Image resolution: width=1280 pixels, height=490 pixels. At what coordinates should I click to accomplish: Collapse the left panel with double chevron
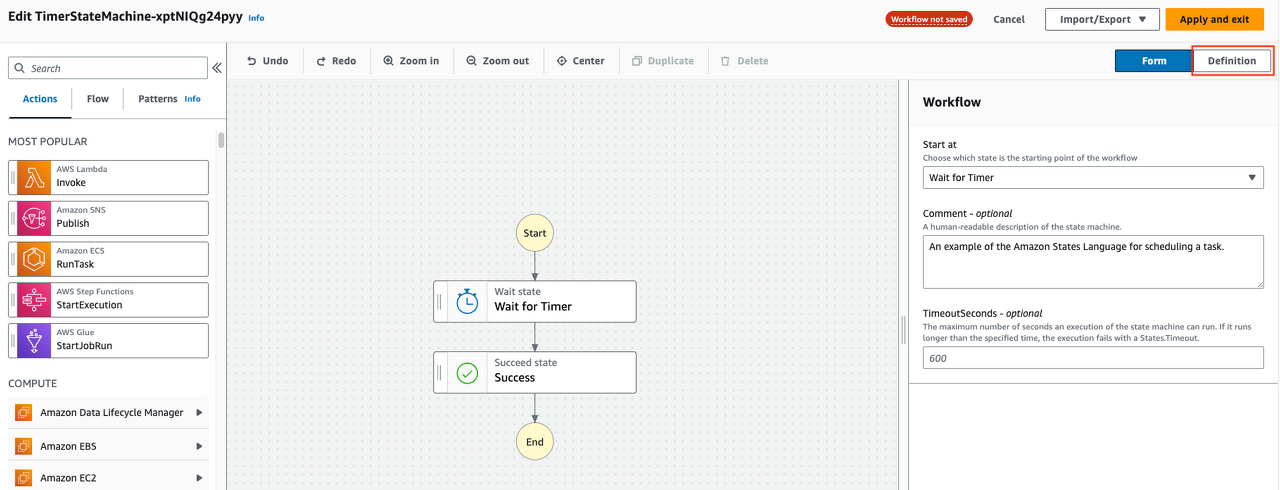[217, 68]
